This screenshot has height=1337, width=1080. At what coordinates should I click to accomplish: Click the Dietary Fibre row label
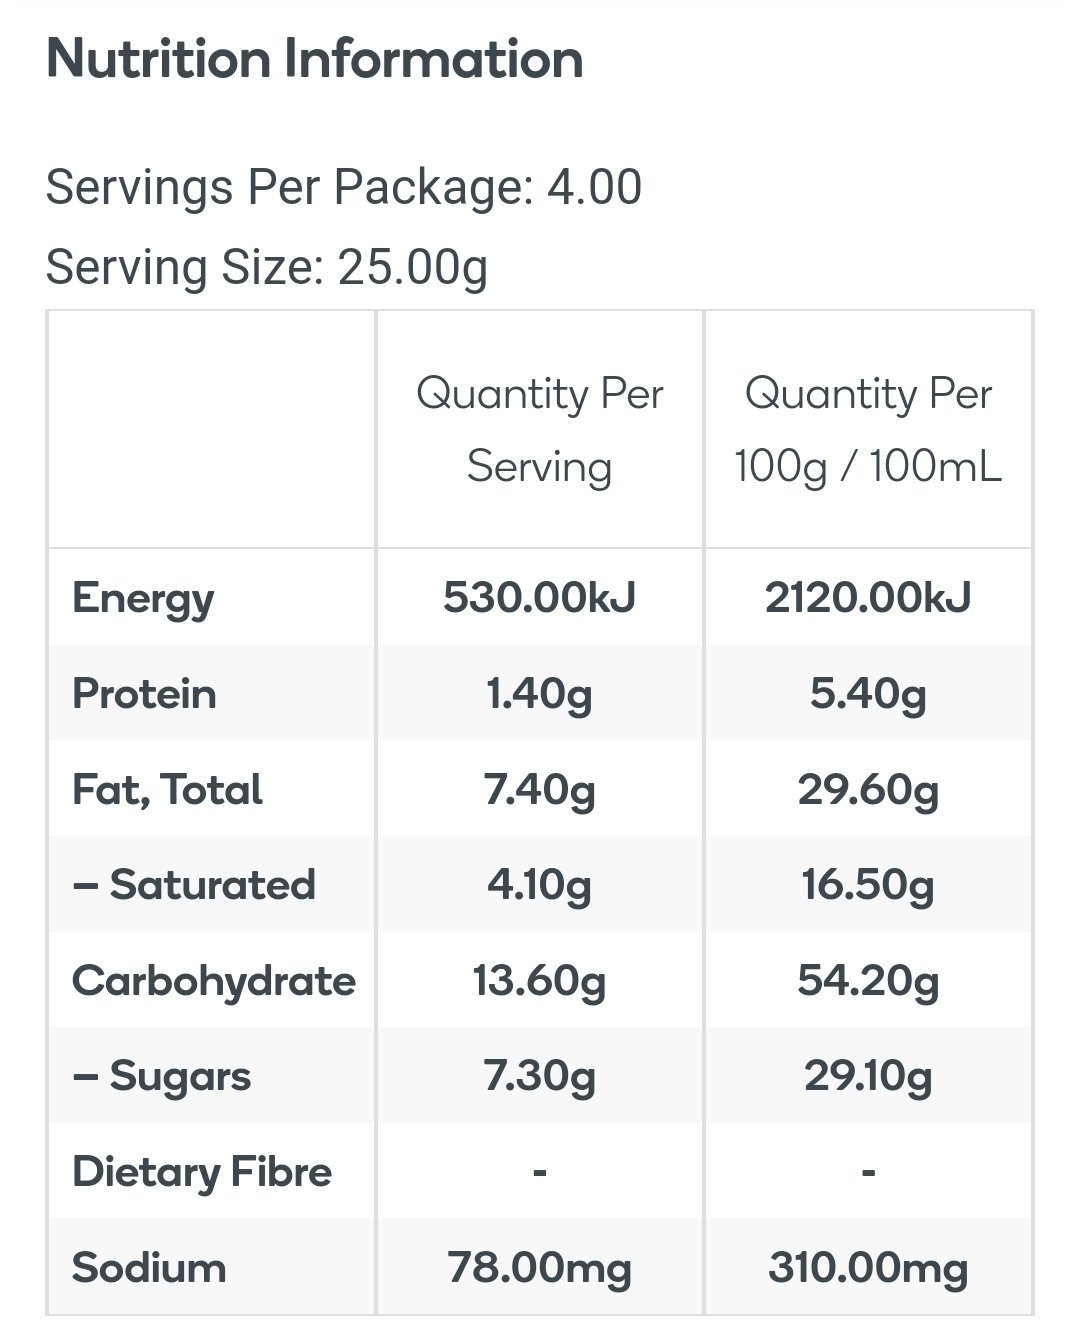(202, 1172)
